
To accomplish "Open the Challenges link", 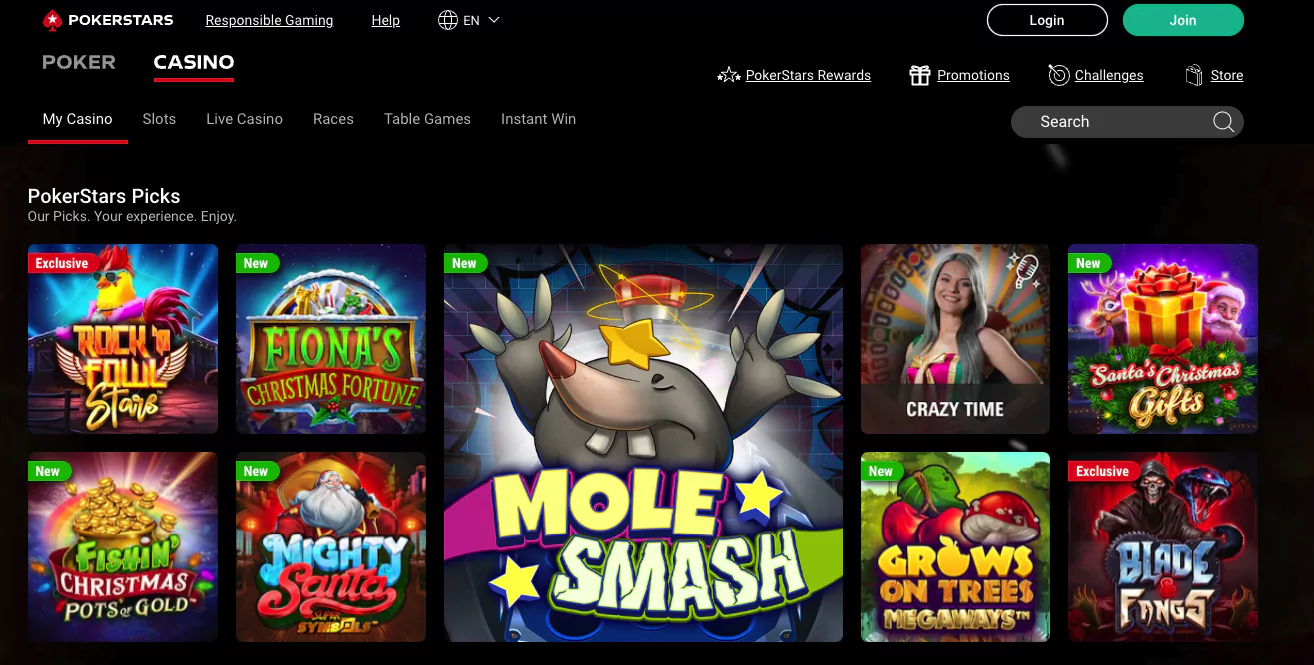I will click(x=1109, y=75).
